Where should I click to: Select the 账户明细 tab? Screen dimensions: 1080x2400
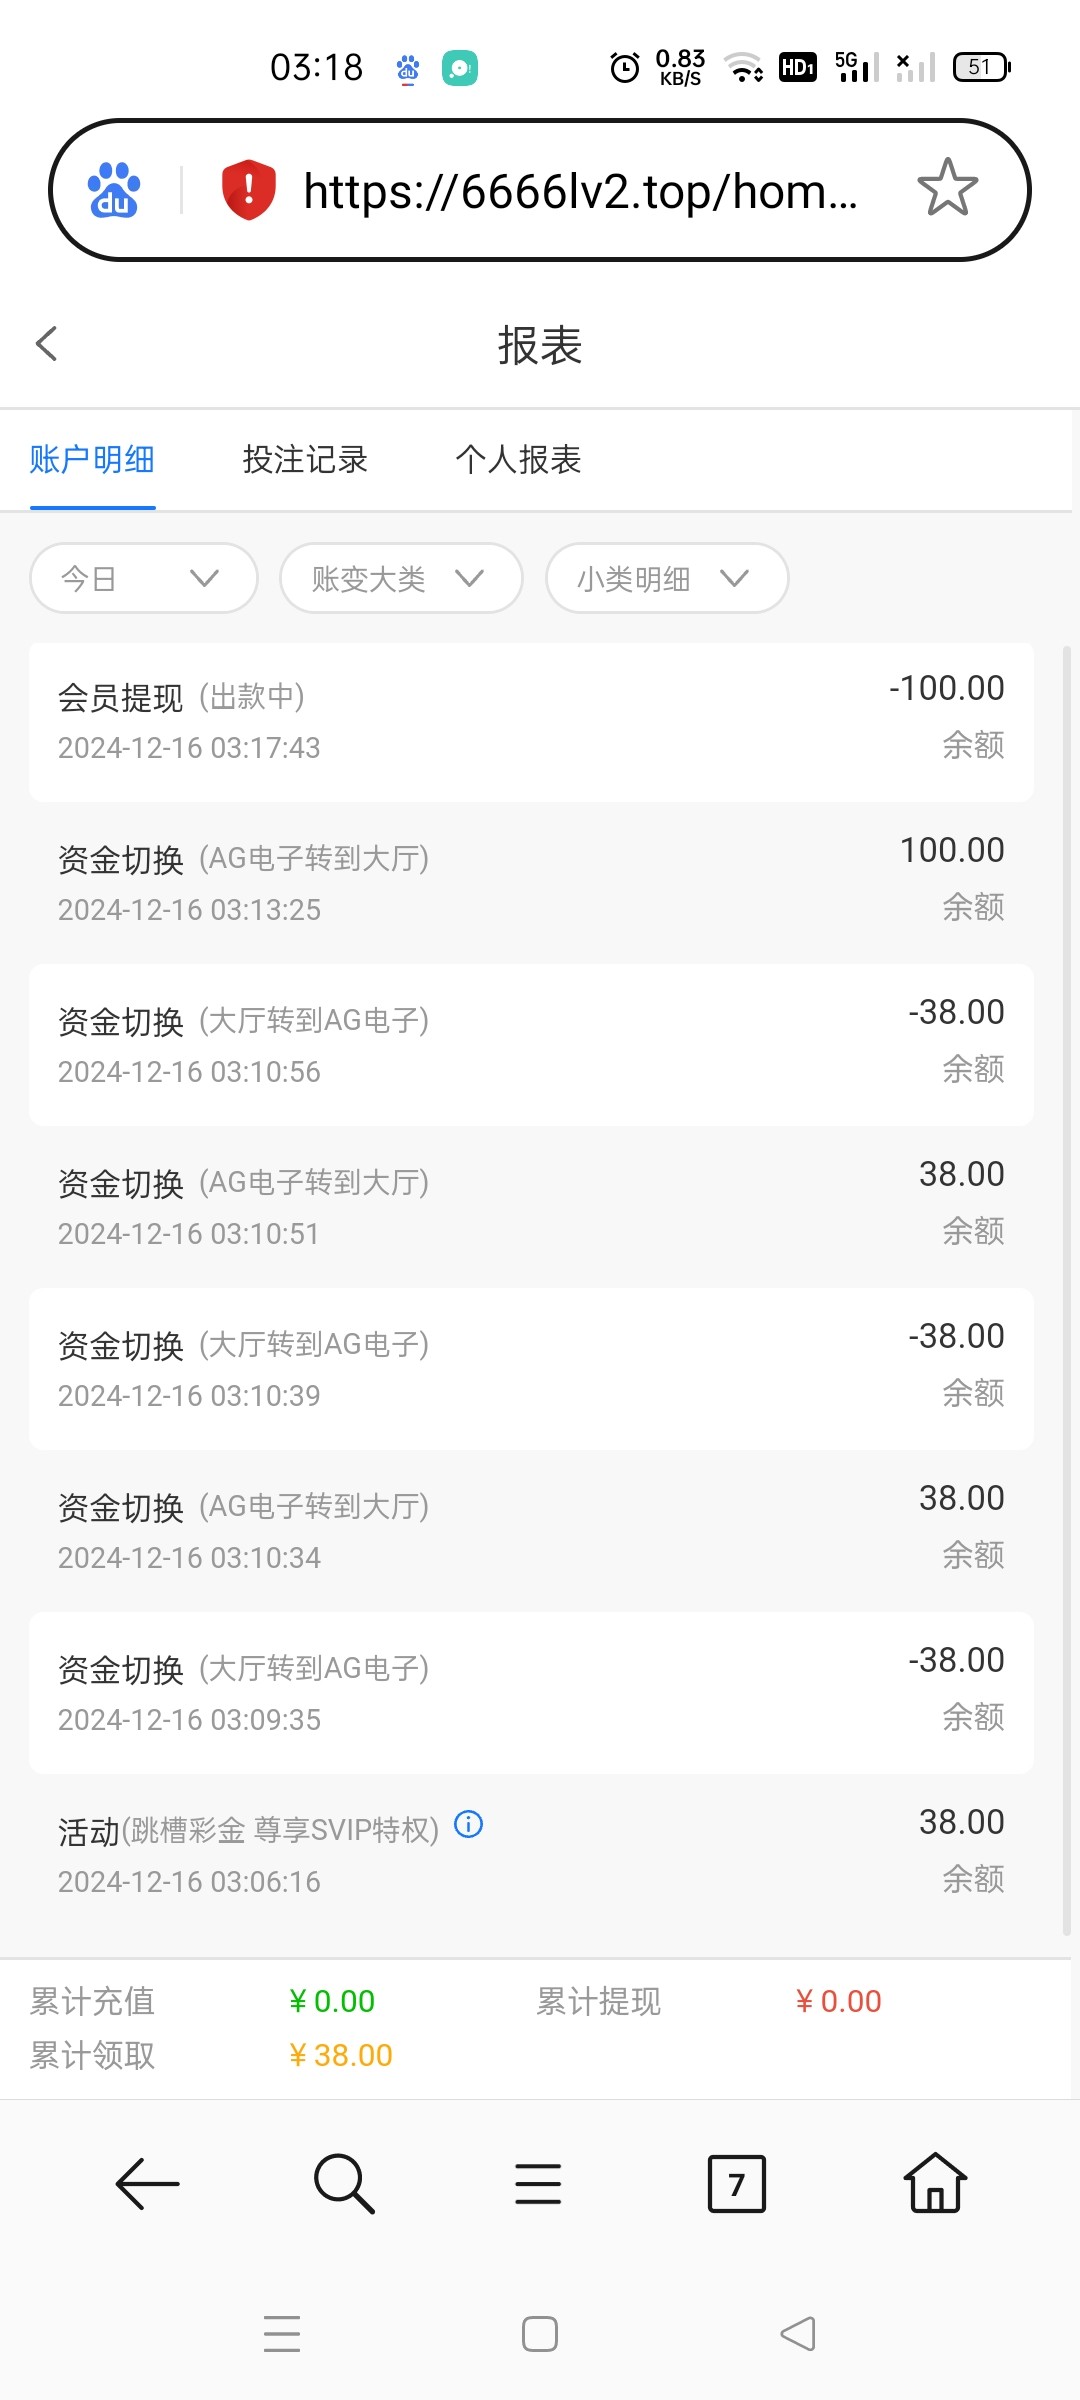tap(92, 460)
